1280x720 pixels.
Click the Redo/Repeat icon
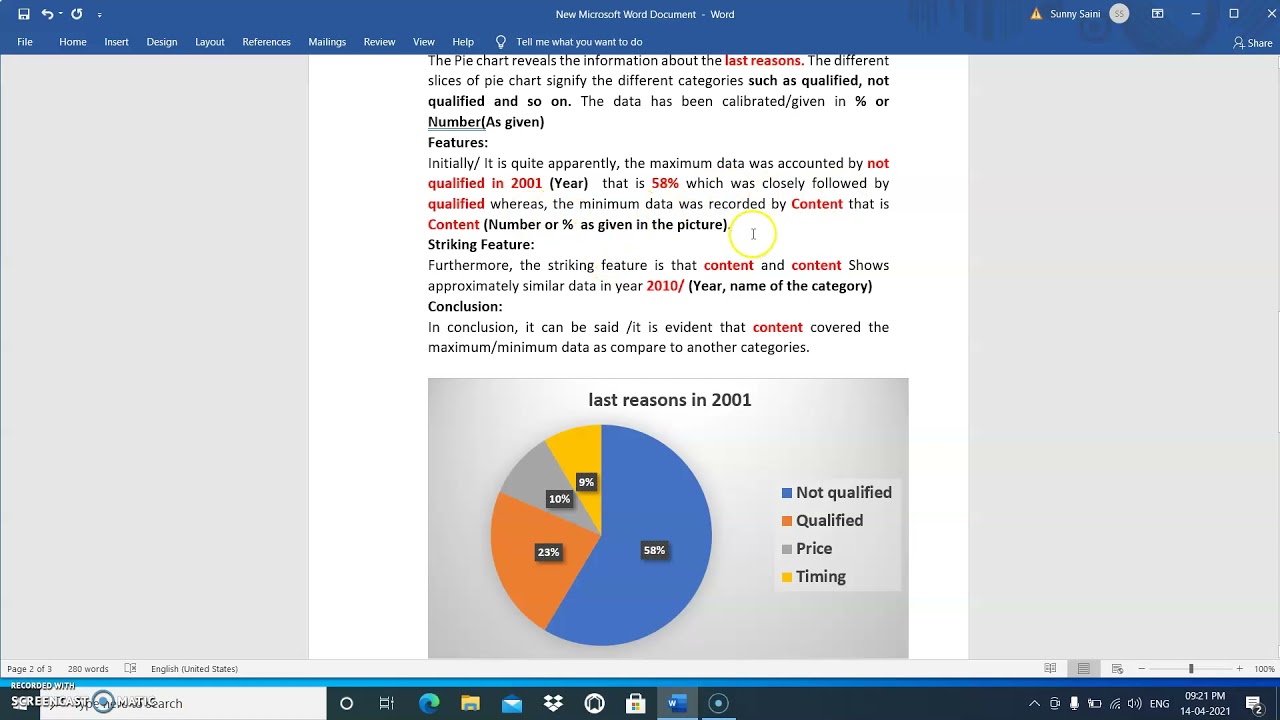(76, 14)
